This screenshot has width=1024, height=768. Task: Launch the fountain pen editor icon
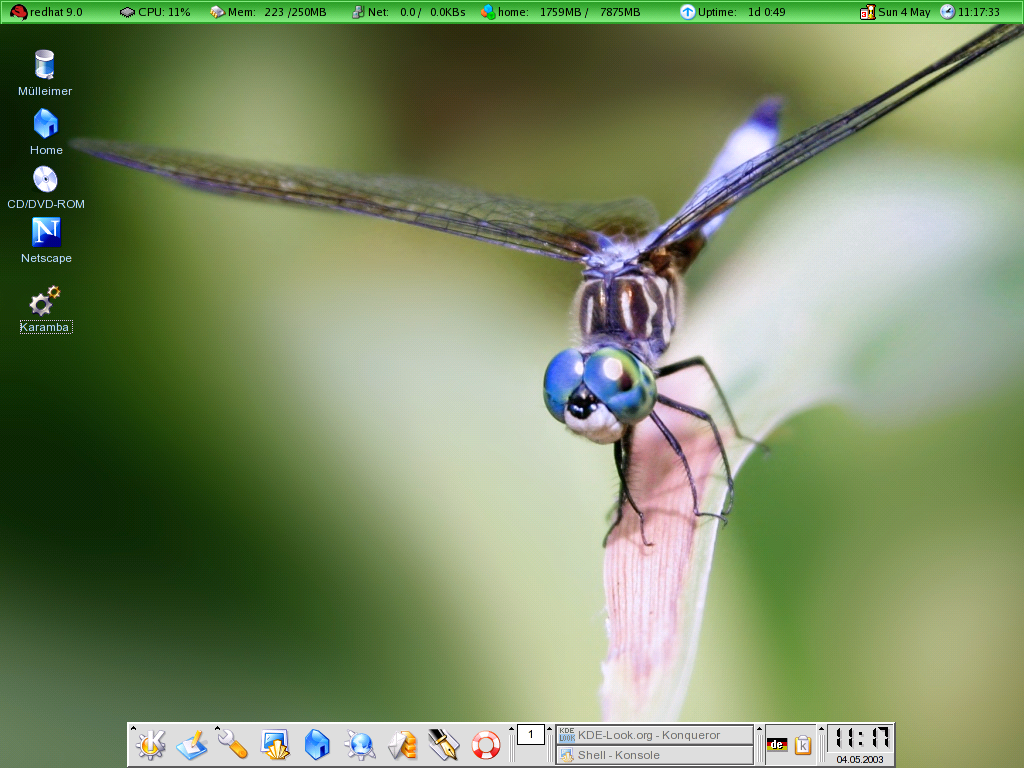(443, 745)
